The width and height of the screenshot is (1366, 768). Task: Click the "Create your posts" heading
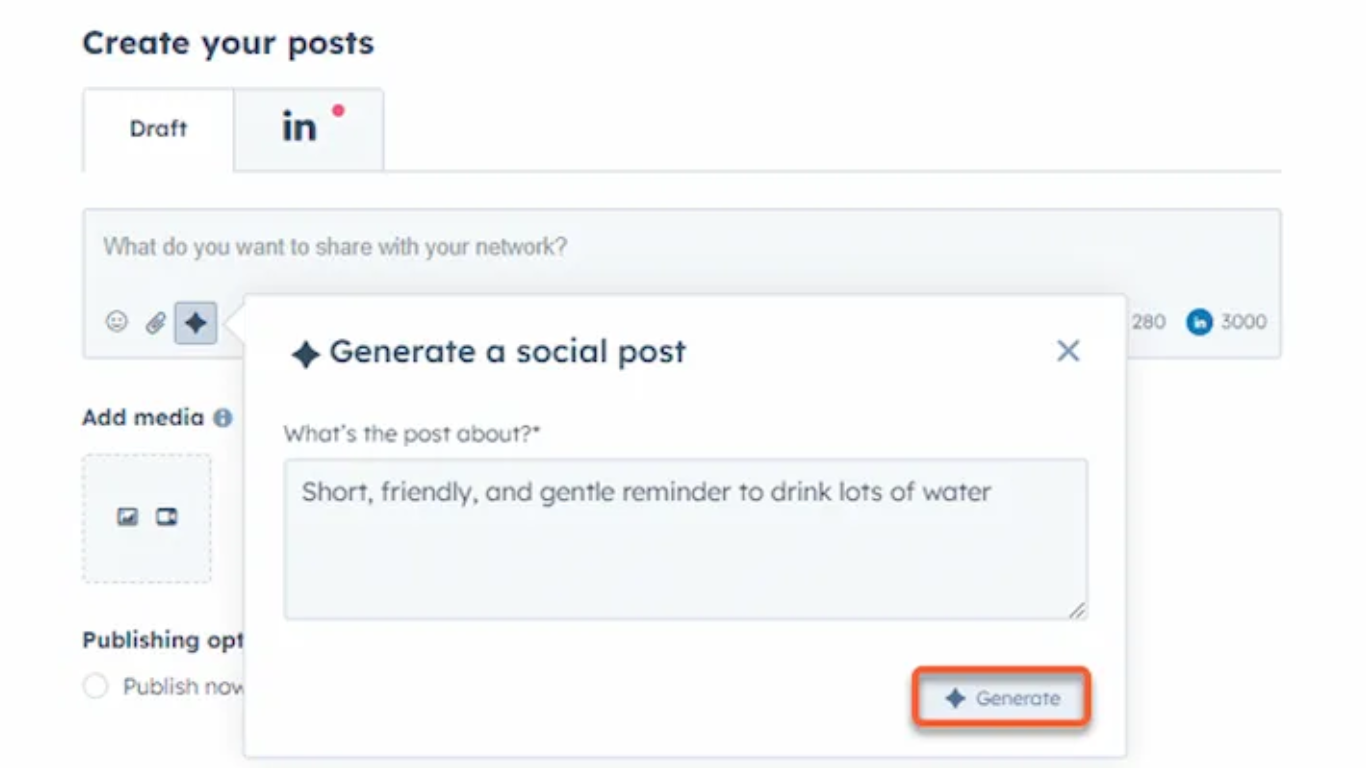(228, 43)
